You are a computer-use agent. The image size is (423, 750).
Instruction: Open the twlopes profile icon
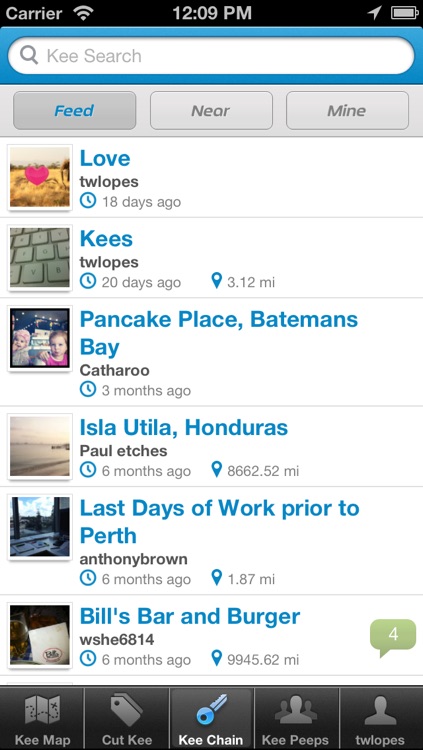coord(380,710)
